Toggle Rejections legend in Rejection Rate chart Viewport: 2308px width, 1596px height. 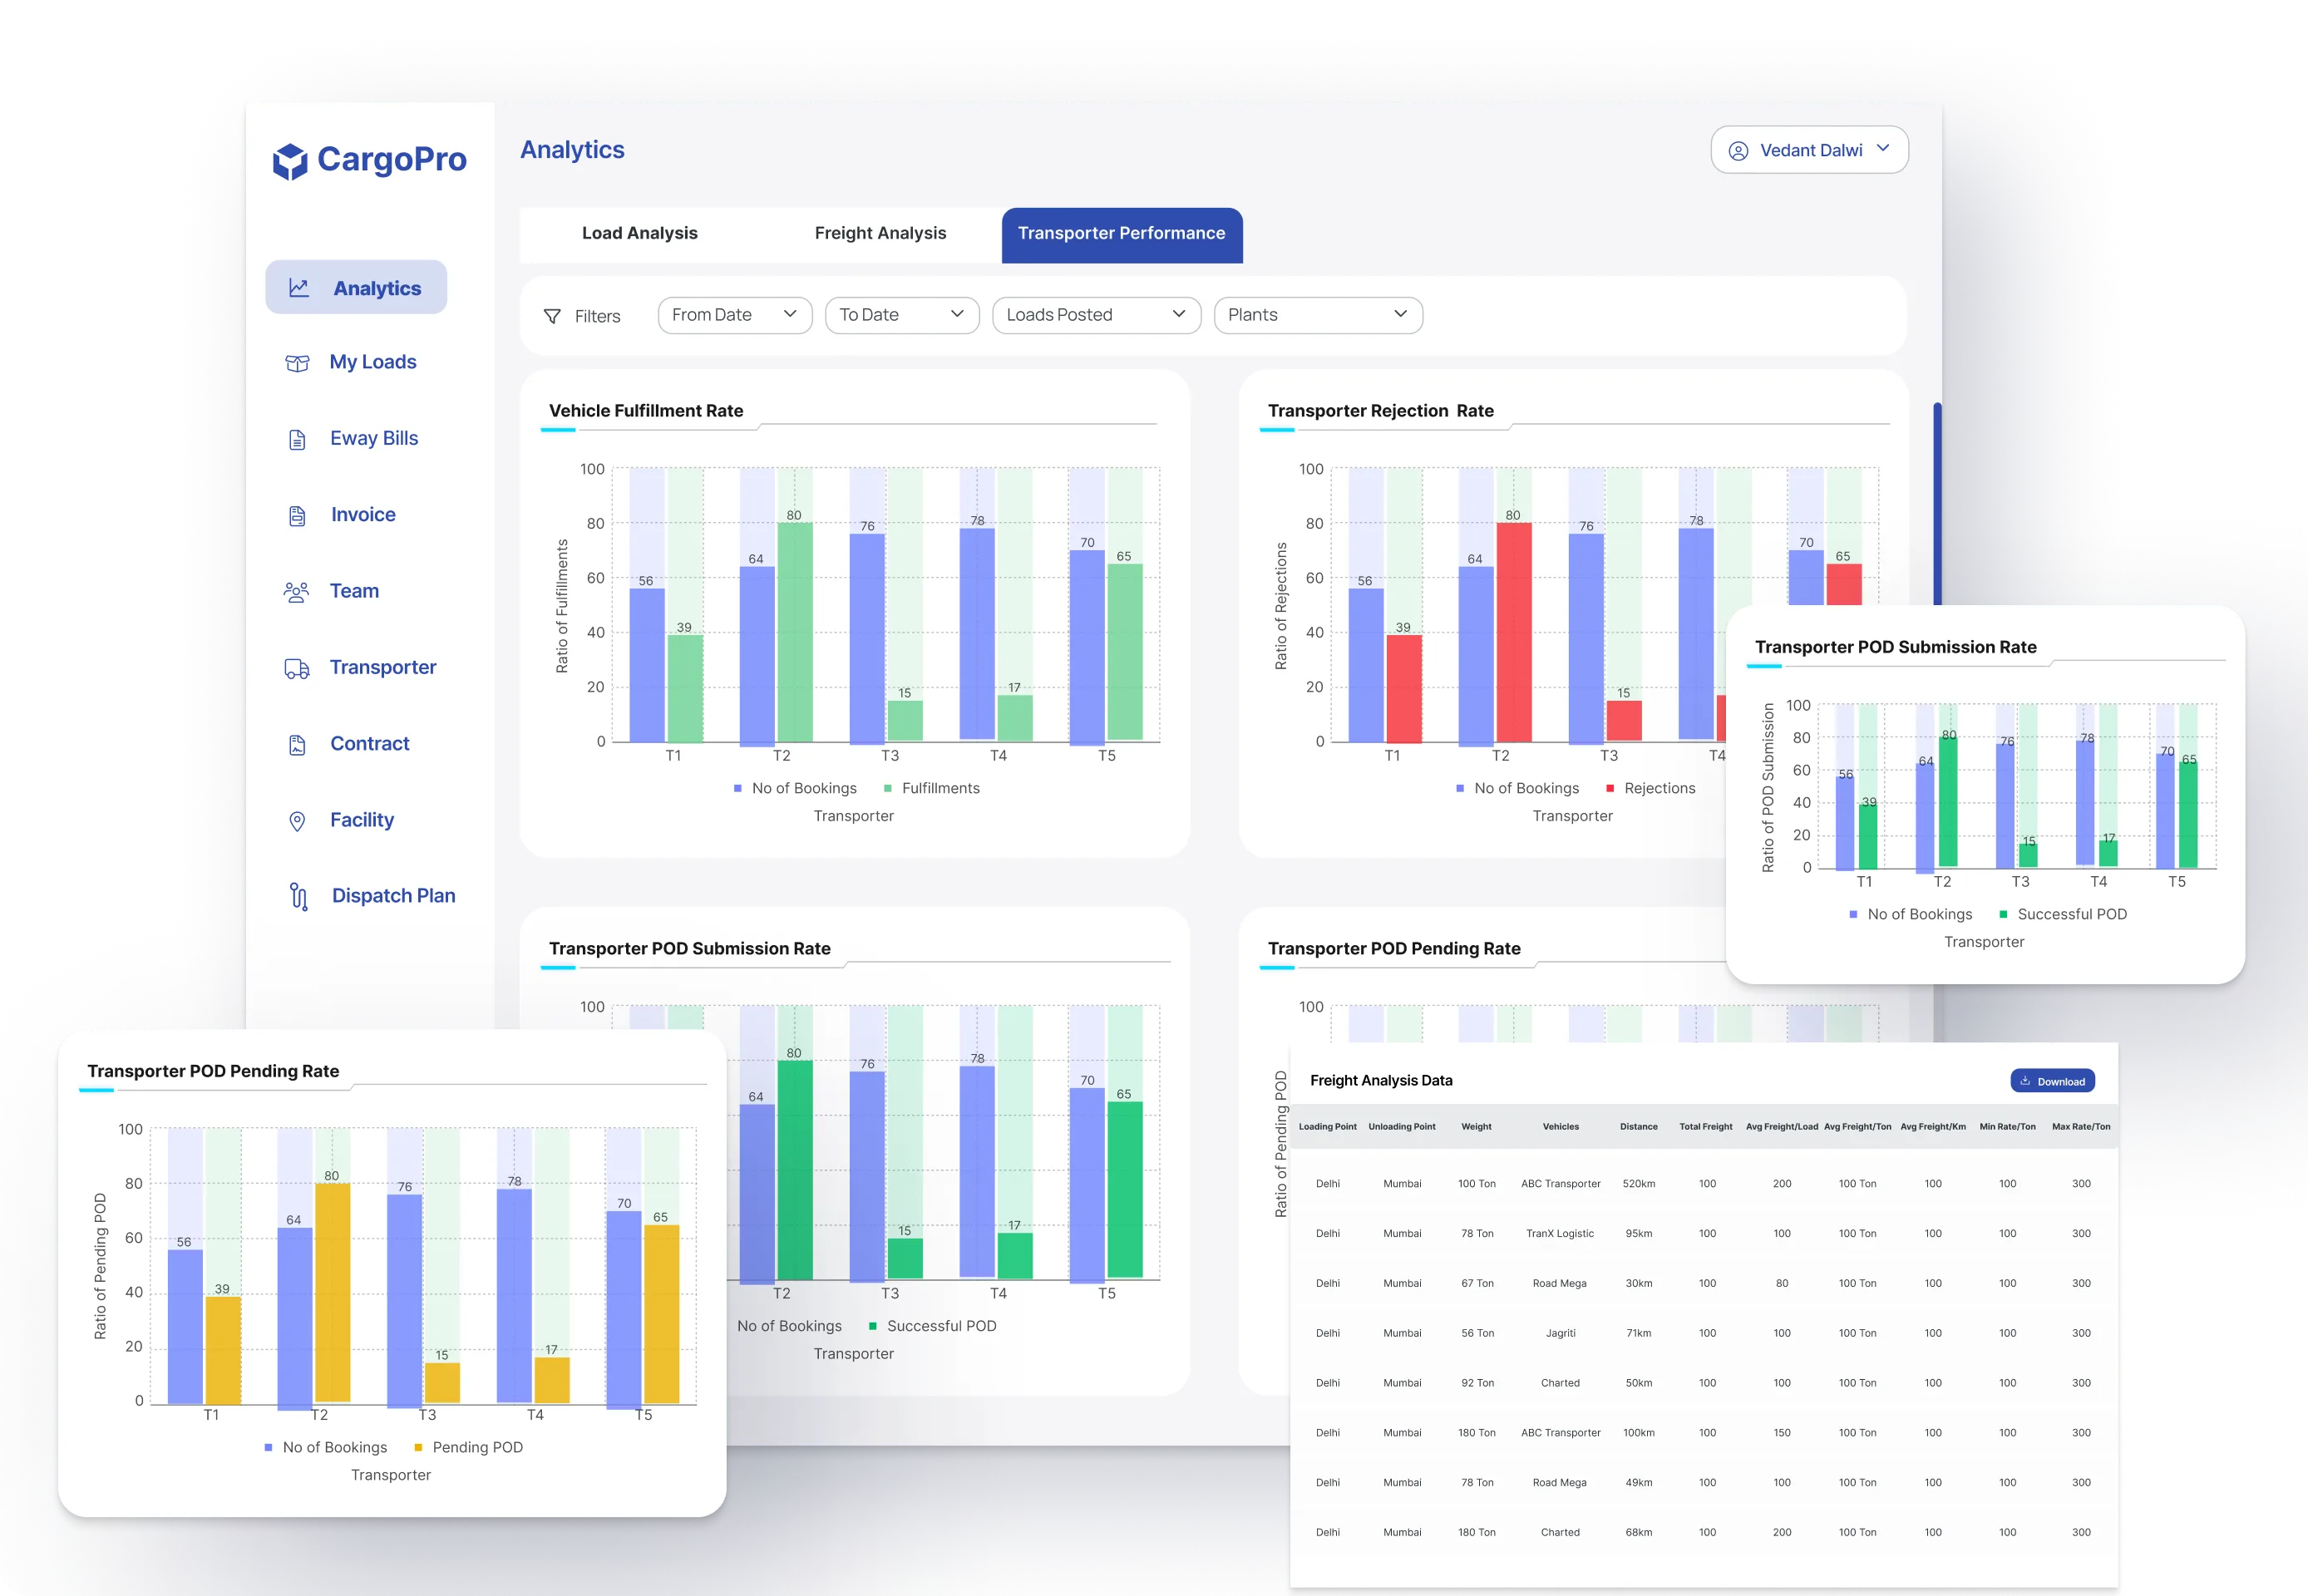tap(1650, 789)
